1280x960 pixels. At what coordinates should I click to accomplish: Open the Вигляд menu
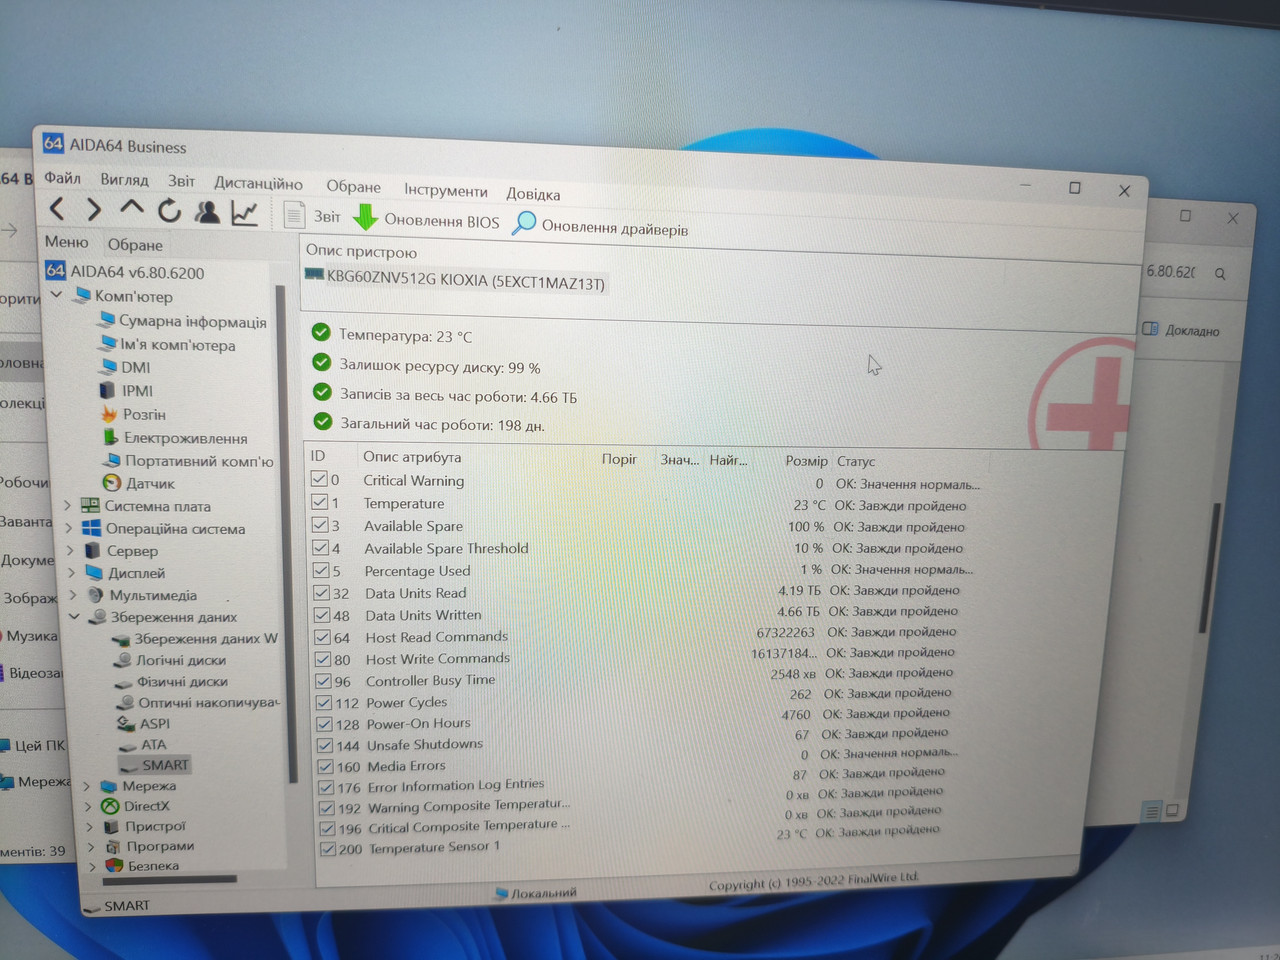coord(124,180)
